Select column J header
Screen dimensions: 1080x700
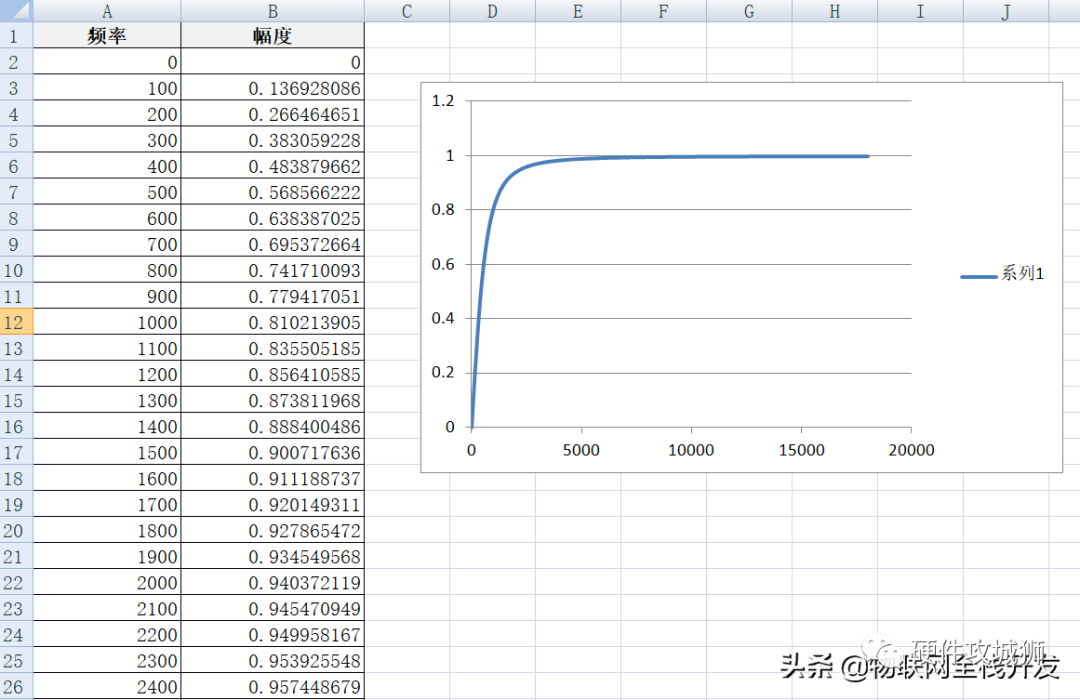pyautogui.click(x=1006, y=11)
